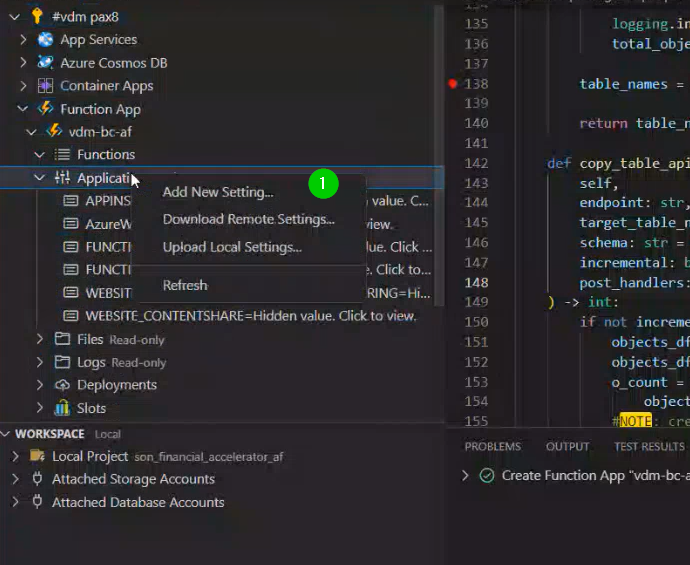Click the Attached Database Accounts plug icon

click(37, 502)
